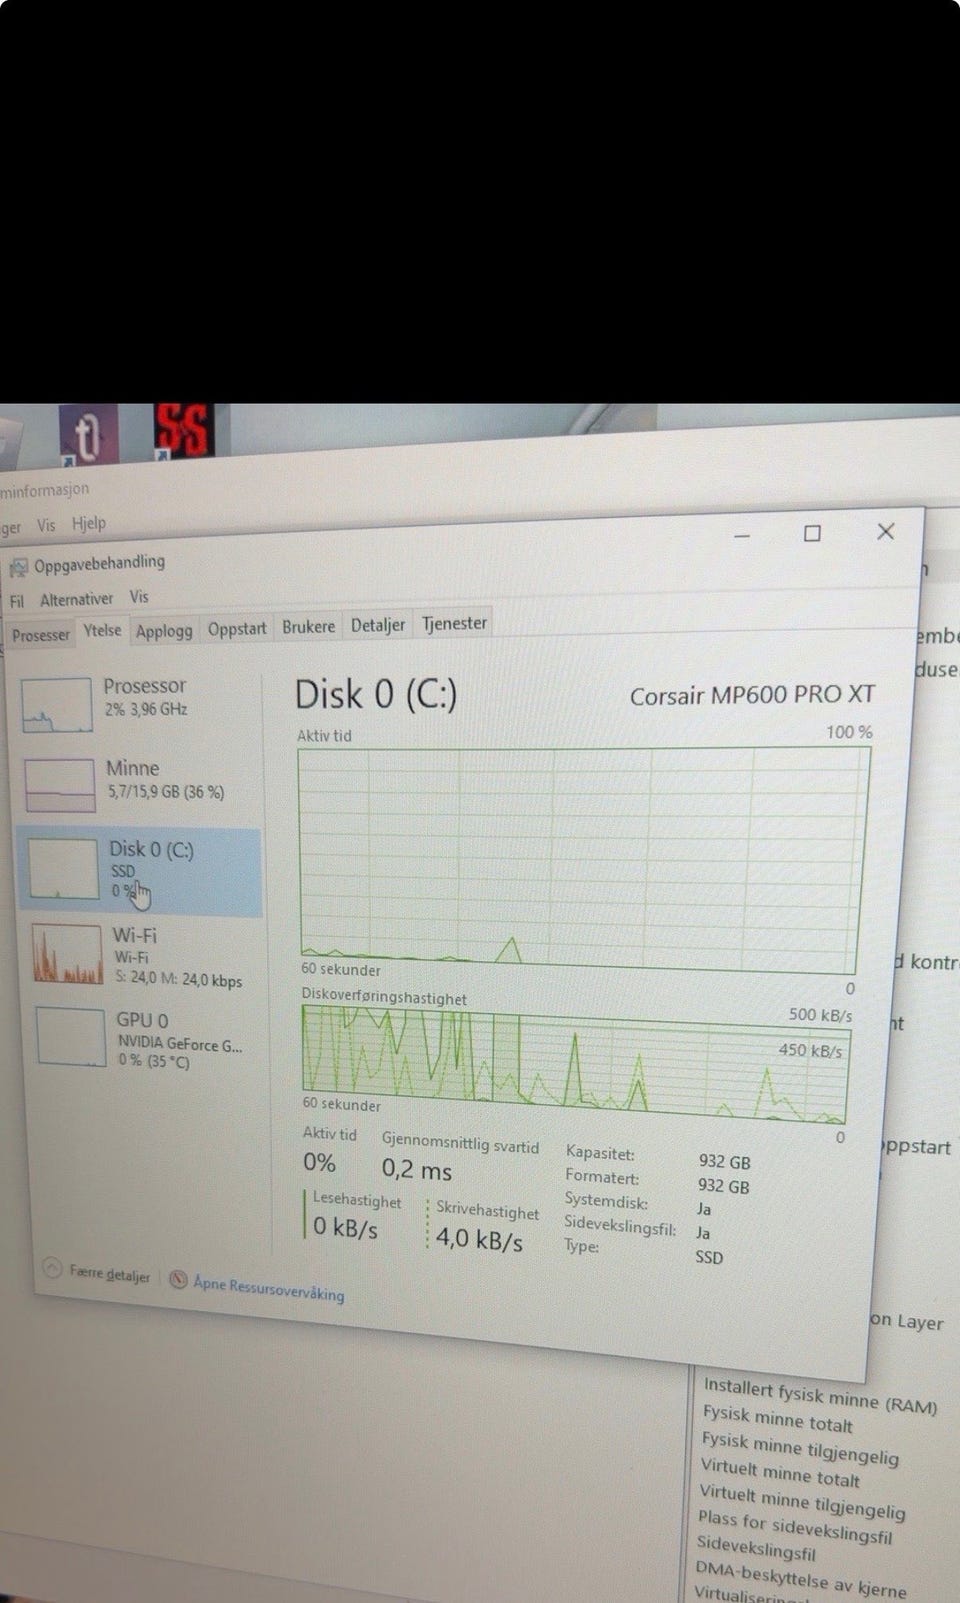The height and width of the screenshot is (1603, 960).
Task: Select 'Installert fysisk minne (RAM)' row in Systeminformasjon
Action: (820, 1395)
